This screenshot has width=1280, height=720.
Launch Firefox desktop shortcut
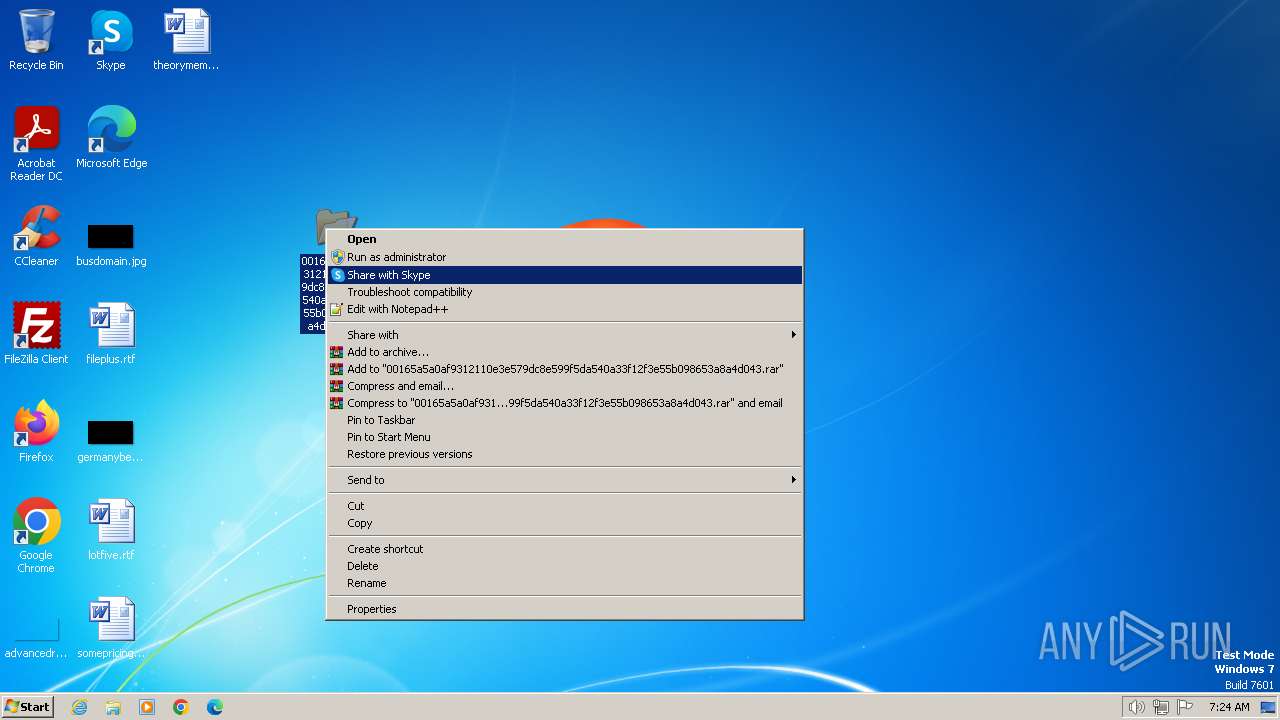(x=36, y=432)
